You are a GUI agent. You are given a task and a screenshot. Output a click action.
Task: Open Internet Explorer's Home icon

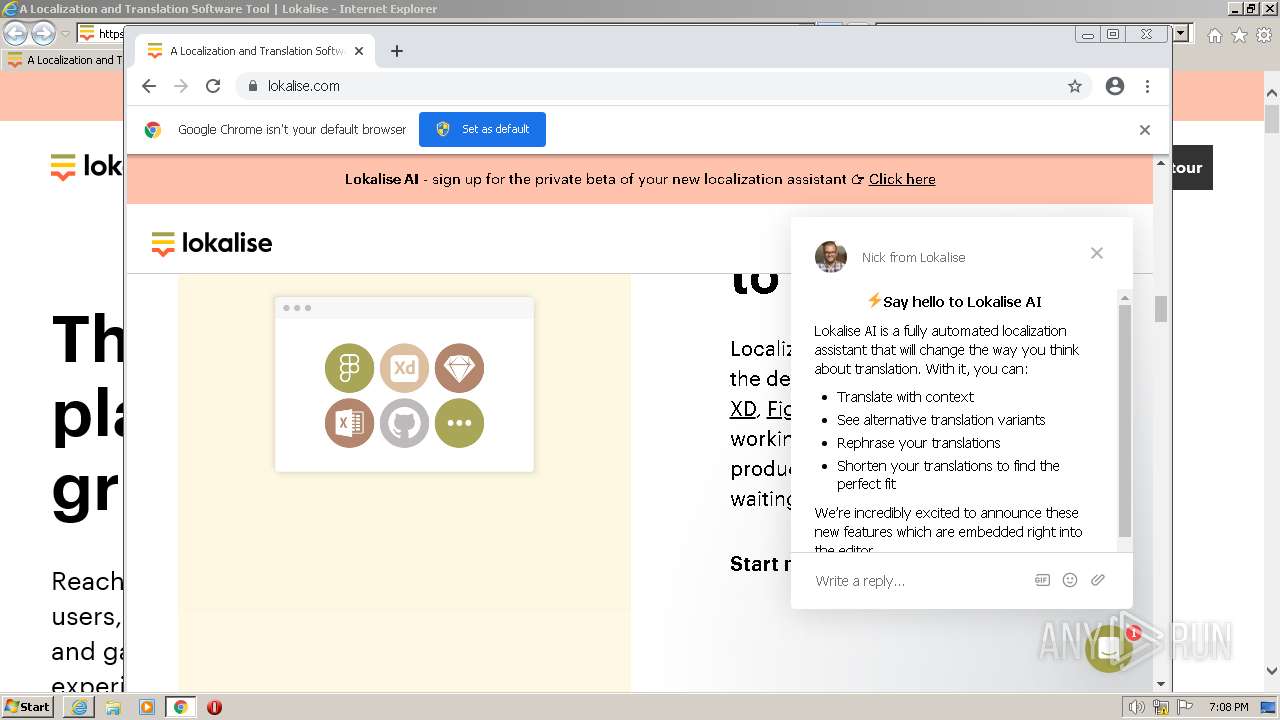pos(1214,35)
